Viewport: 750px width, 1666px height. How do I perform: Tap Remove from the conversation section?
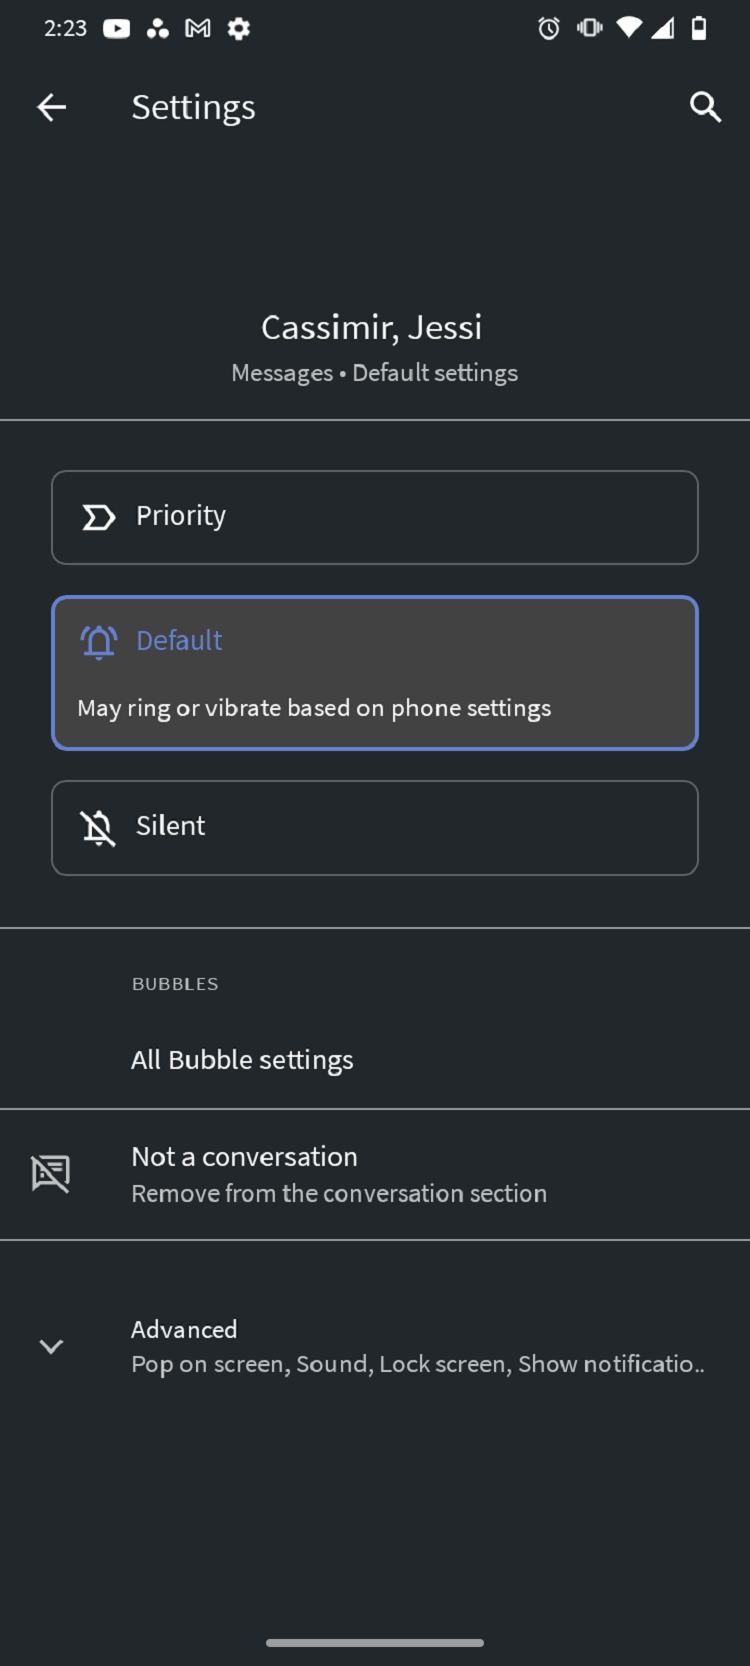pos(338,1193)
